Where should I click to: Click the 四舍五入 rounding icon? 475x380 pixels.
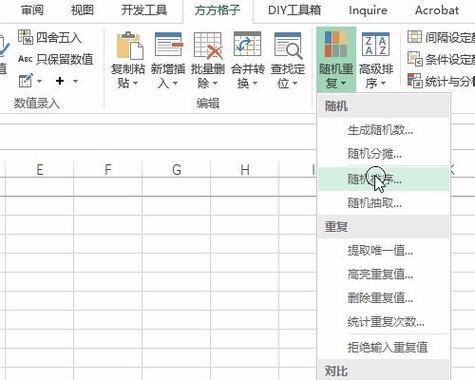(x=25, y=37)
